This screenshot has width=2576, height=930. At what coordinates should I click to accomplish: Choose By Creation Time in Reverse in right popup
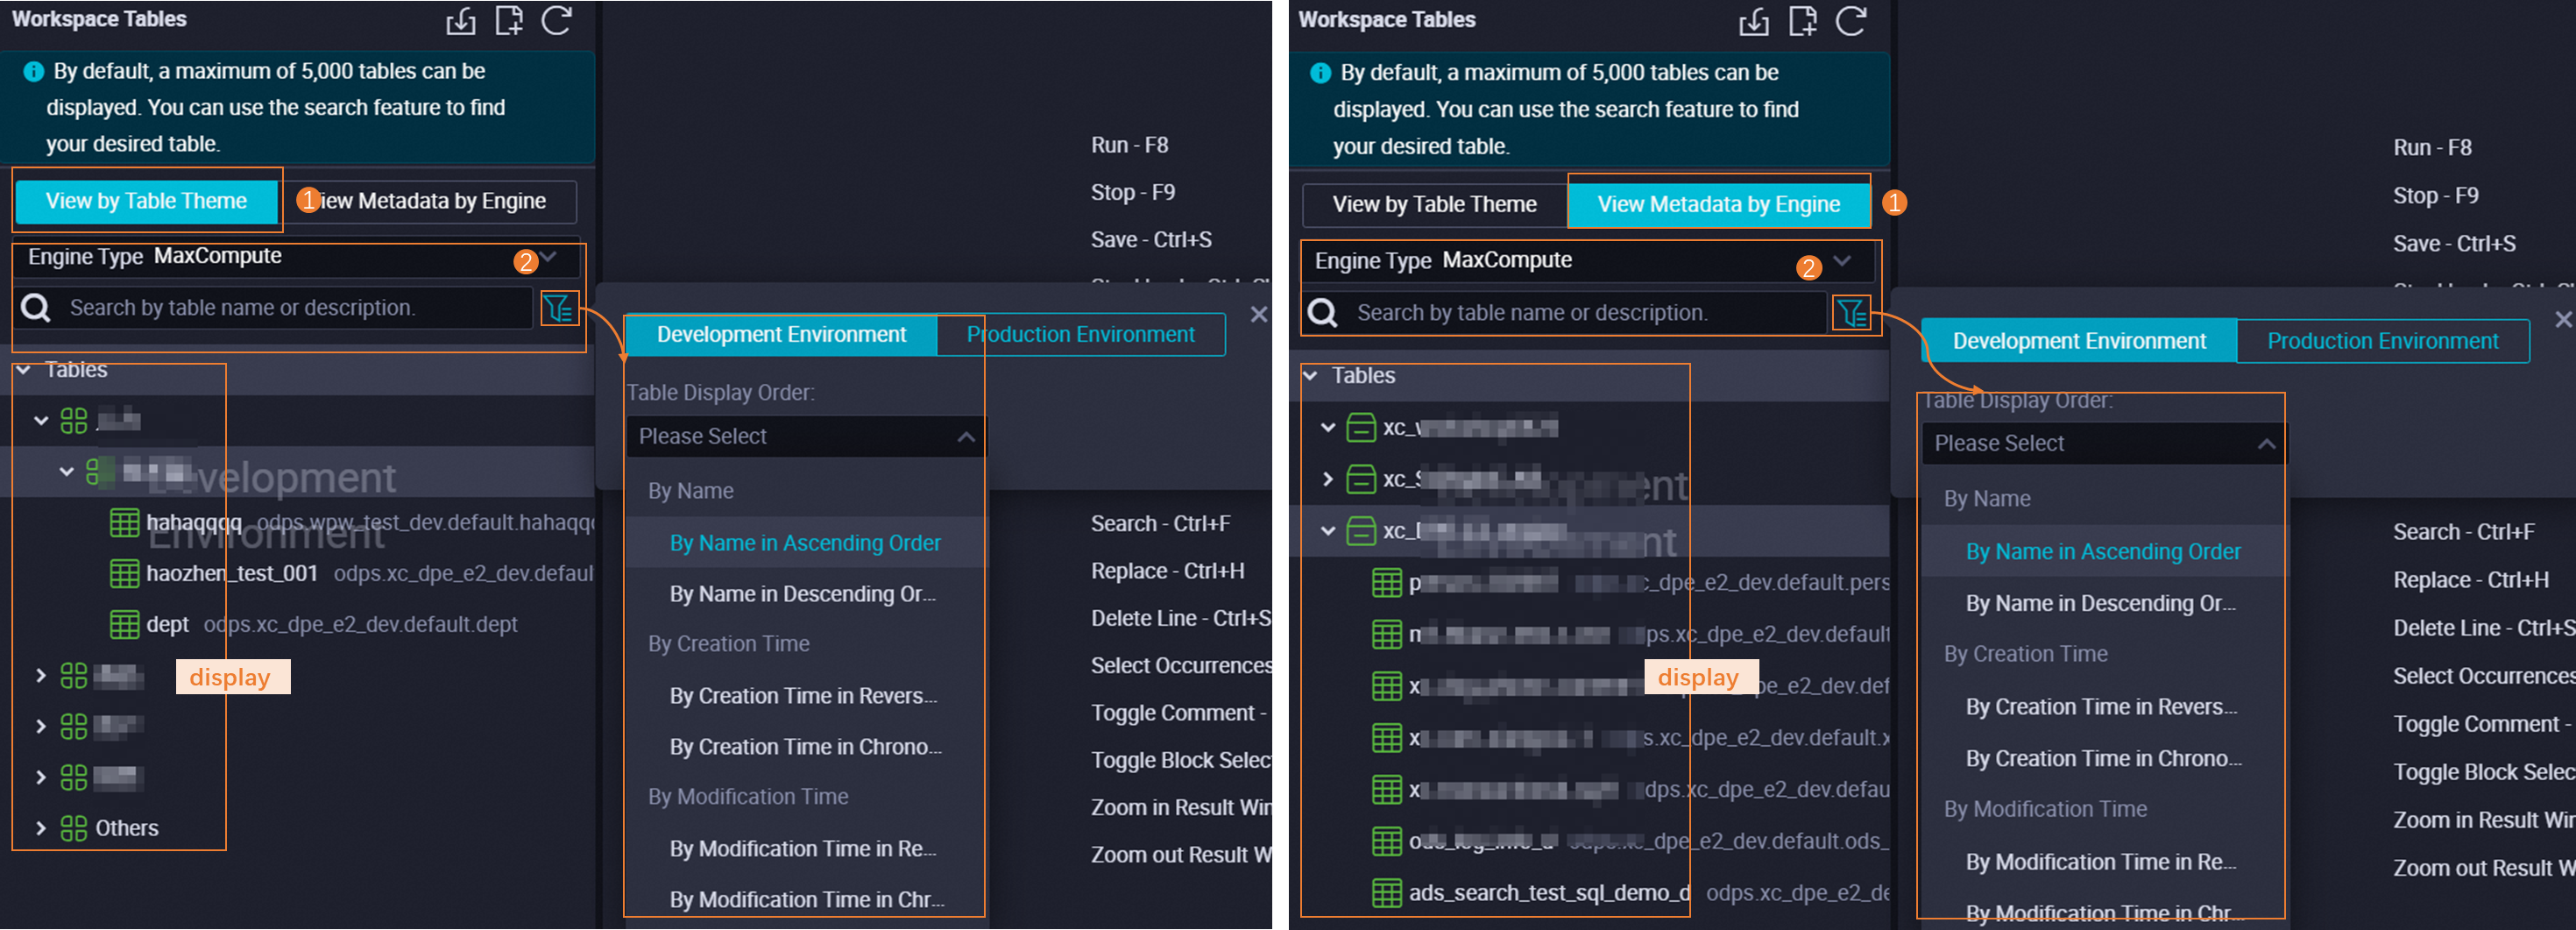click(2102, 706)
